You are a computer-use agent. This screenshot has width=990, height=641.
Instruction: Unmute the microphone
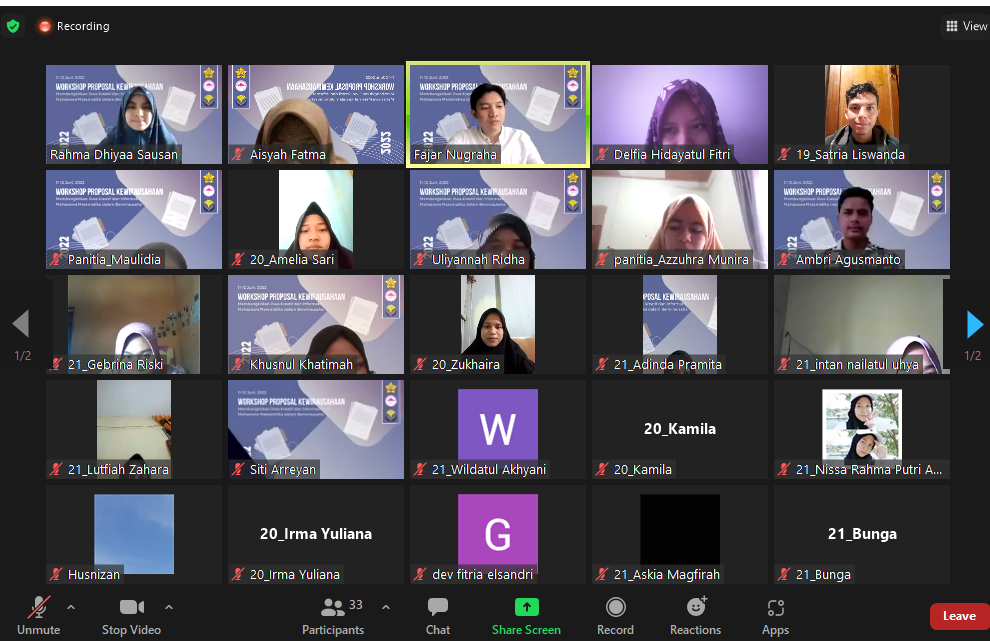[x=39, y=615]
